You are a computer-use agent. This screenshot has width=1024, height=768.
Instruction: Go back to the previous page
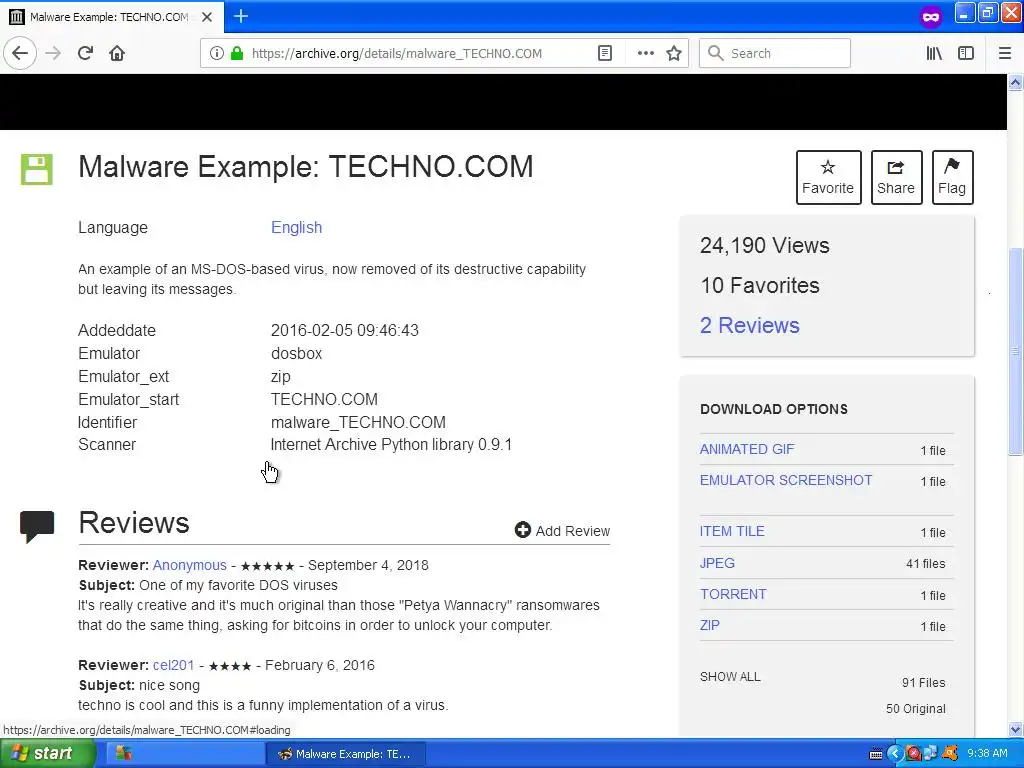point(20,53)
